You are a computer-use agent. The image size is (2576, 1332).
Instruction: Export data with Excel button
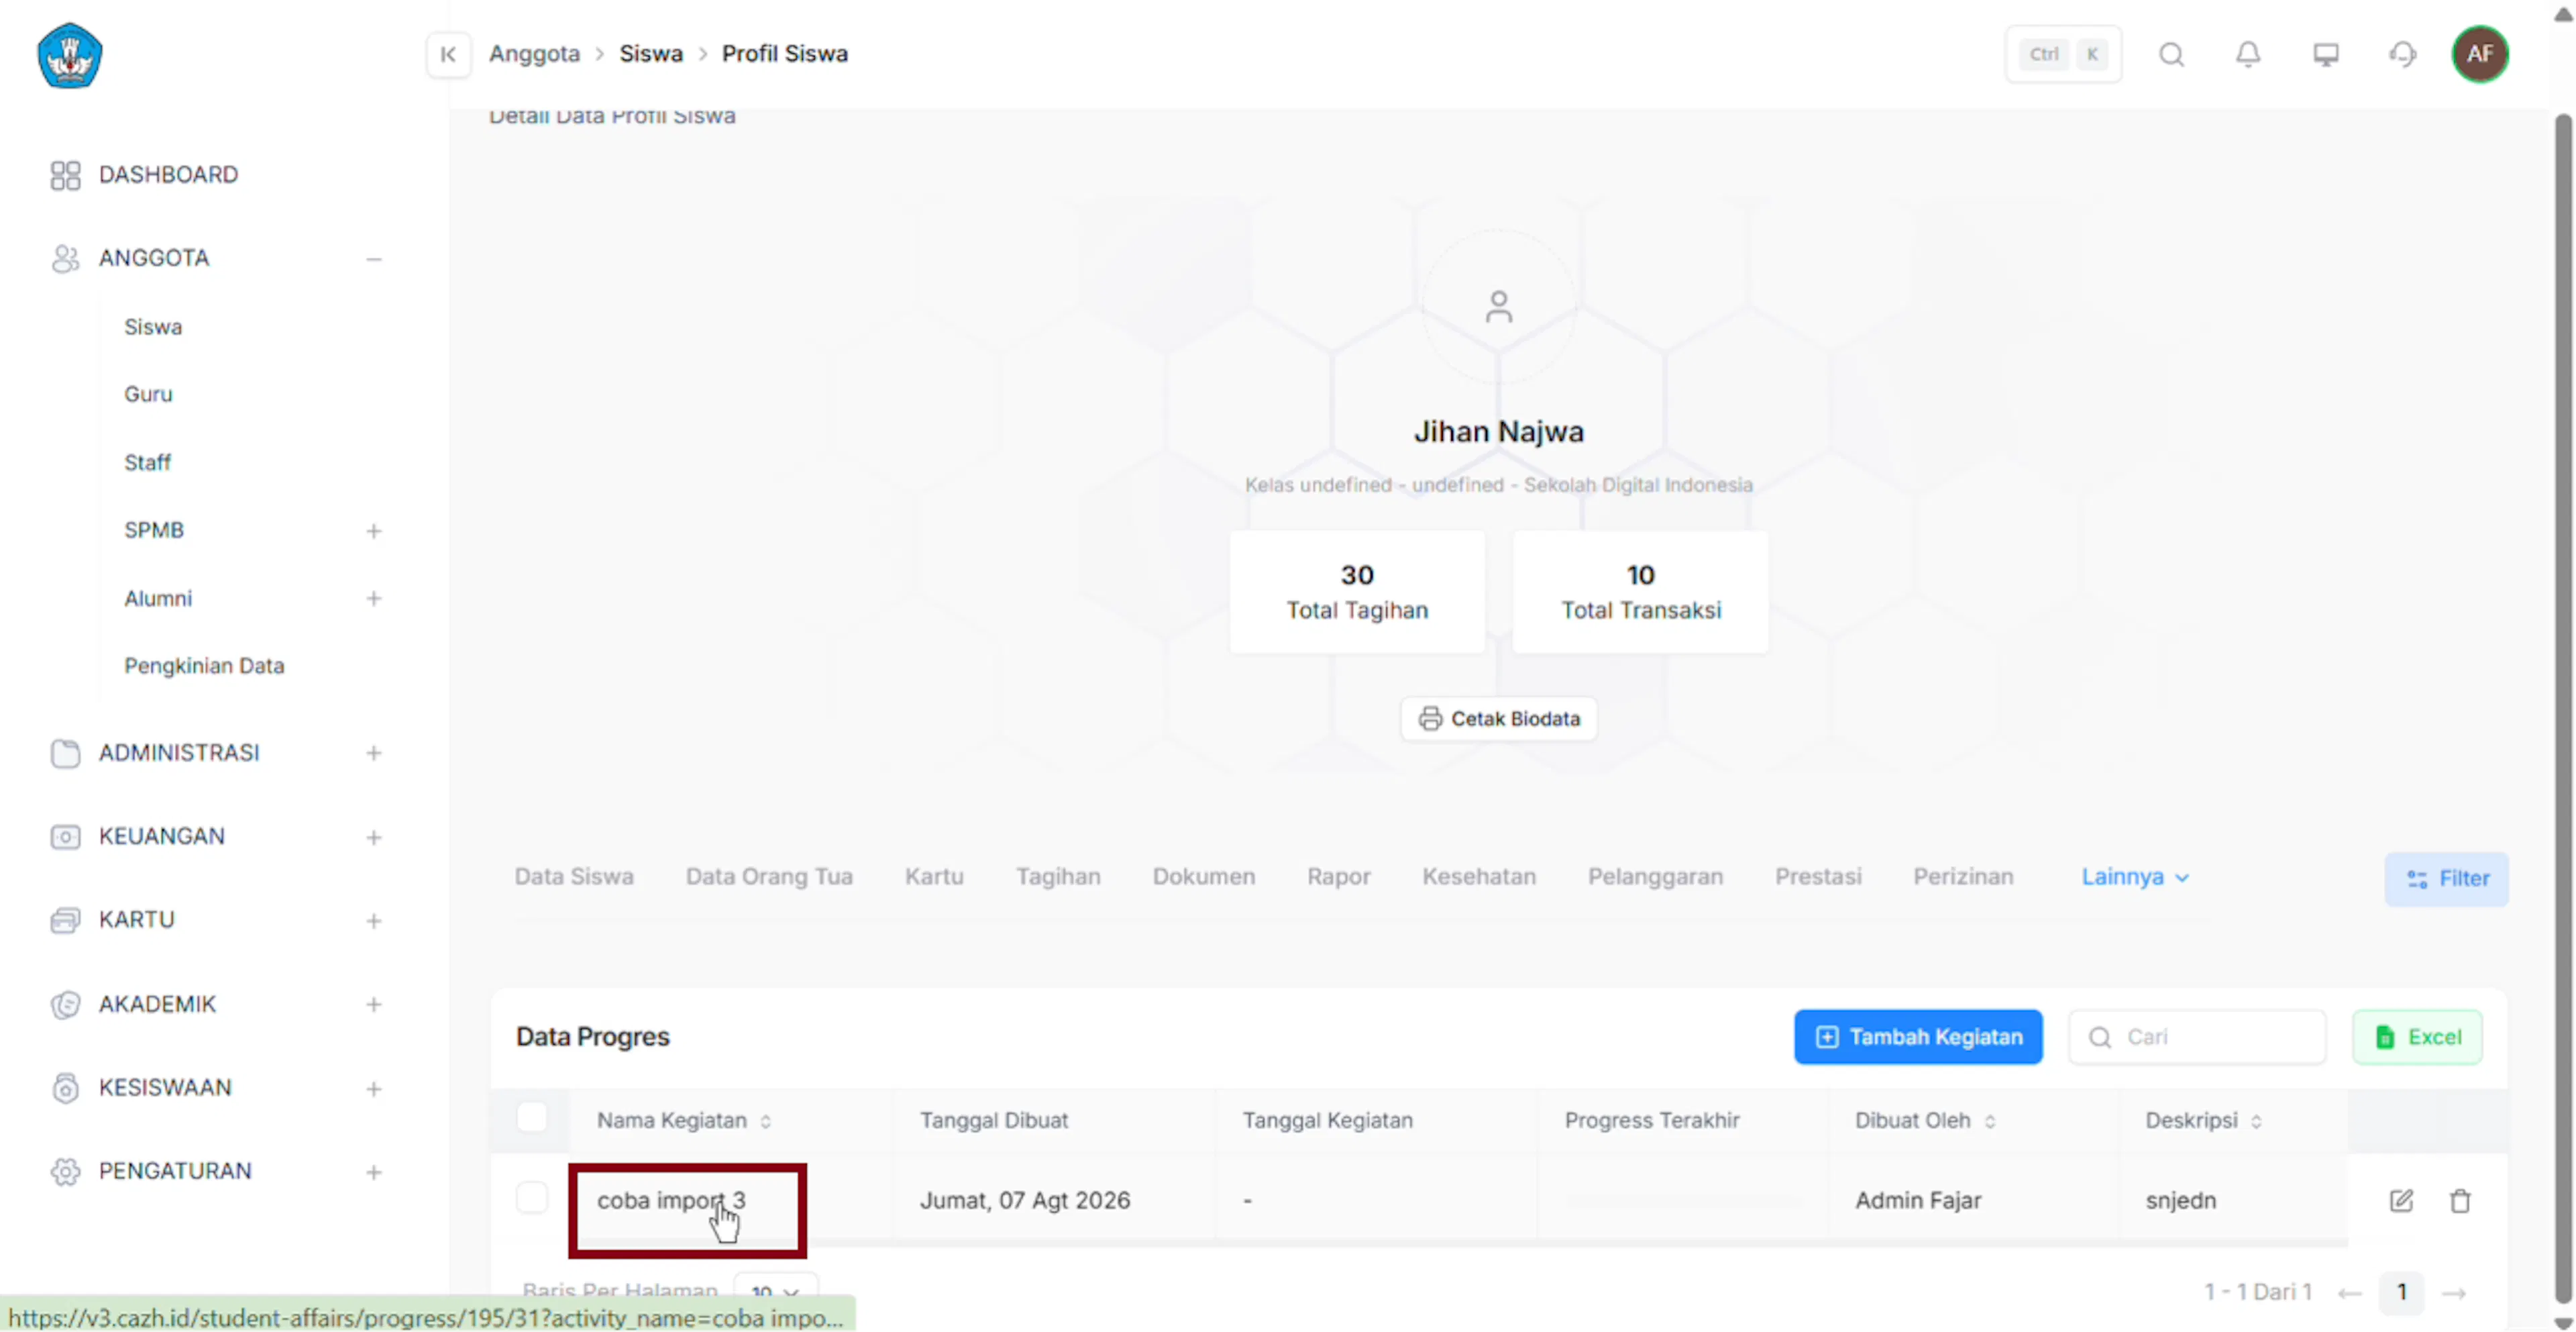(2417, 1037)
